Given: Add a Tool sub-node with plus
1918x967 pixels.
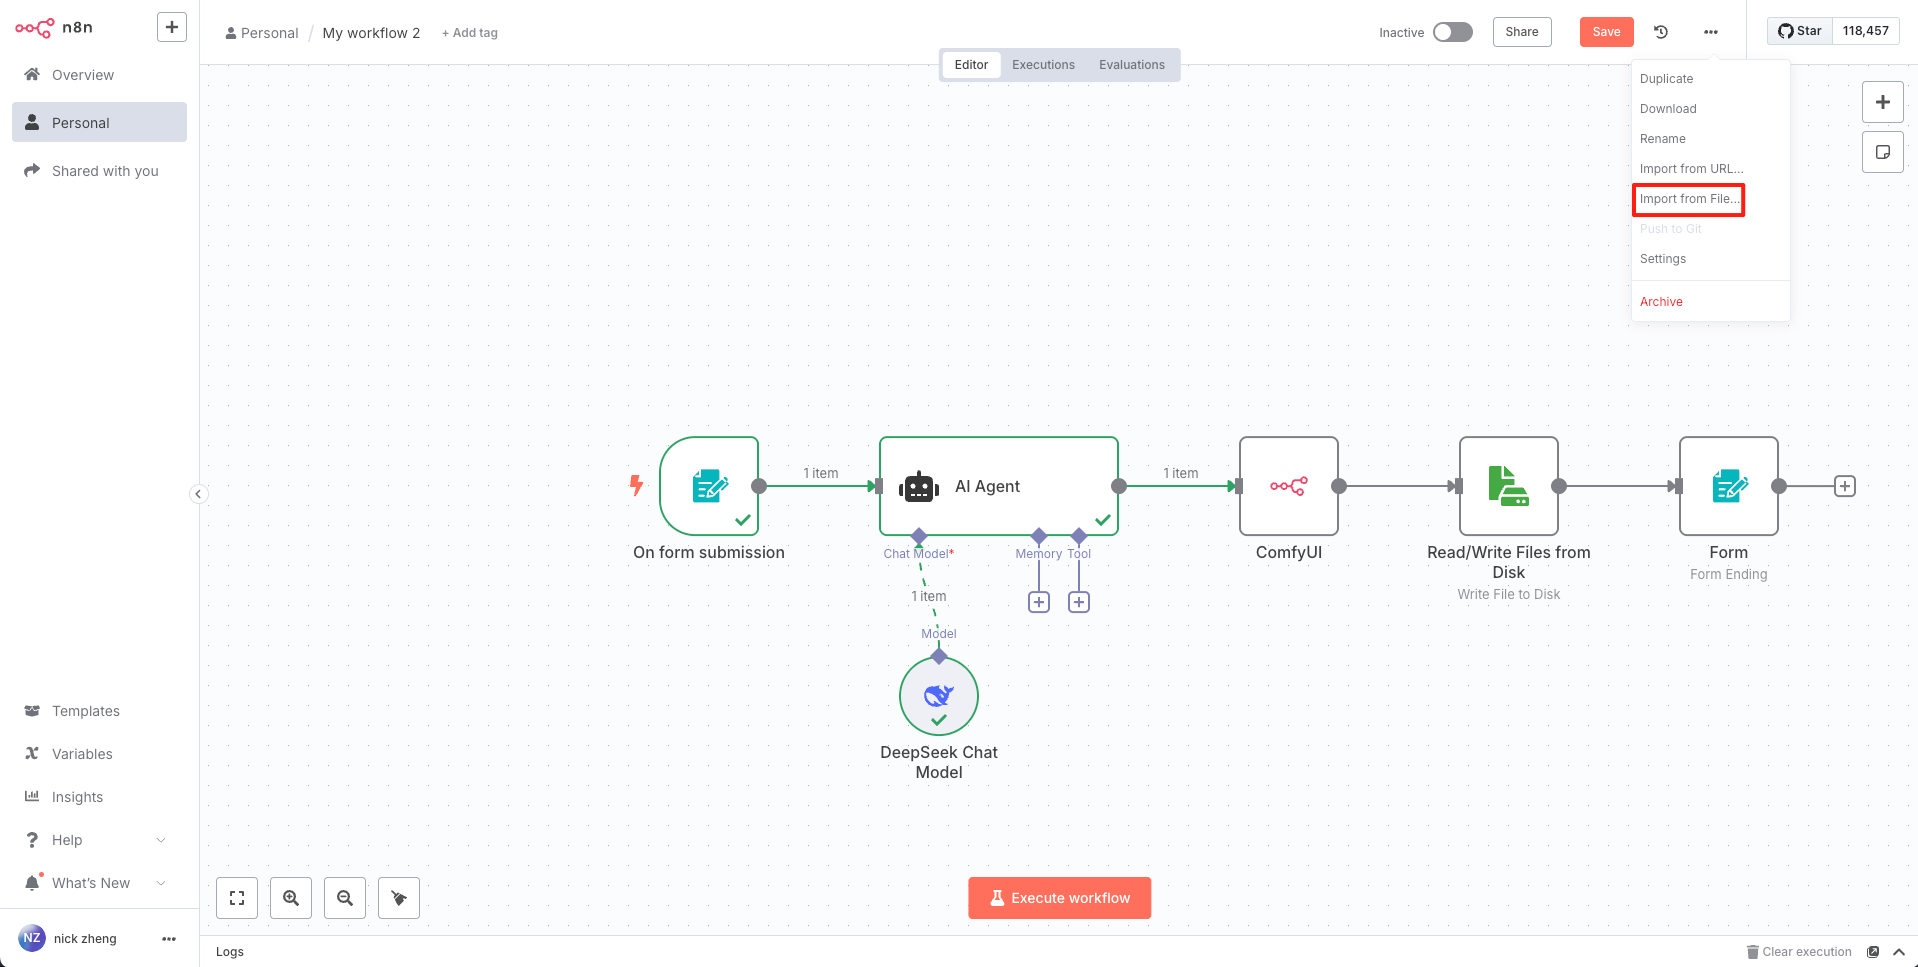Looking at the screenshot, I should point(1079,602).
